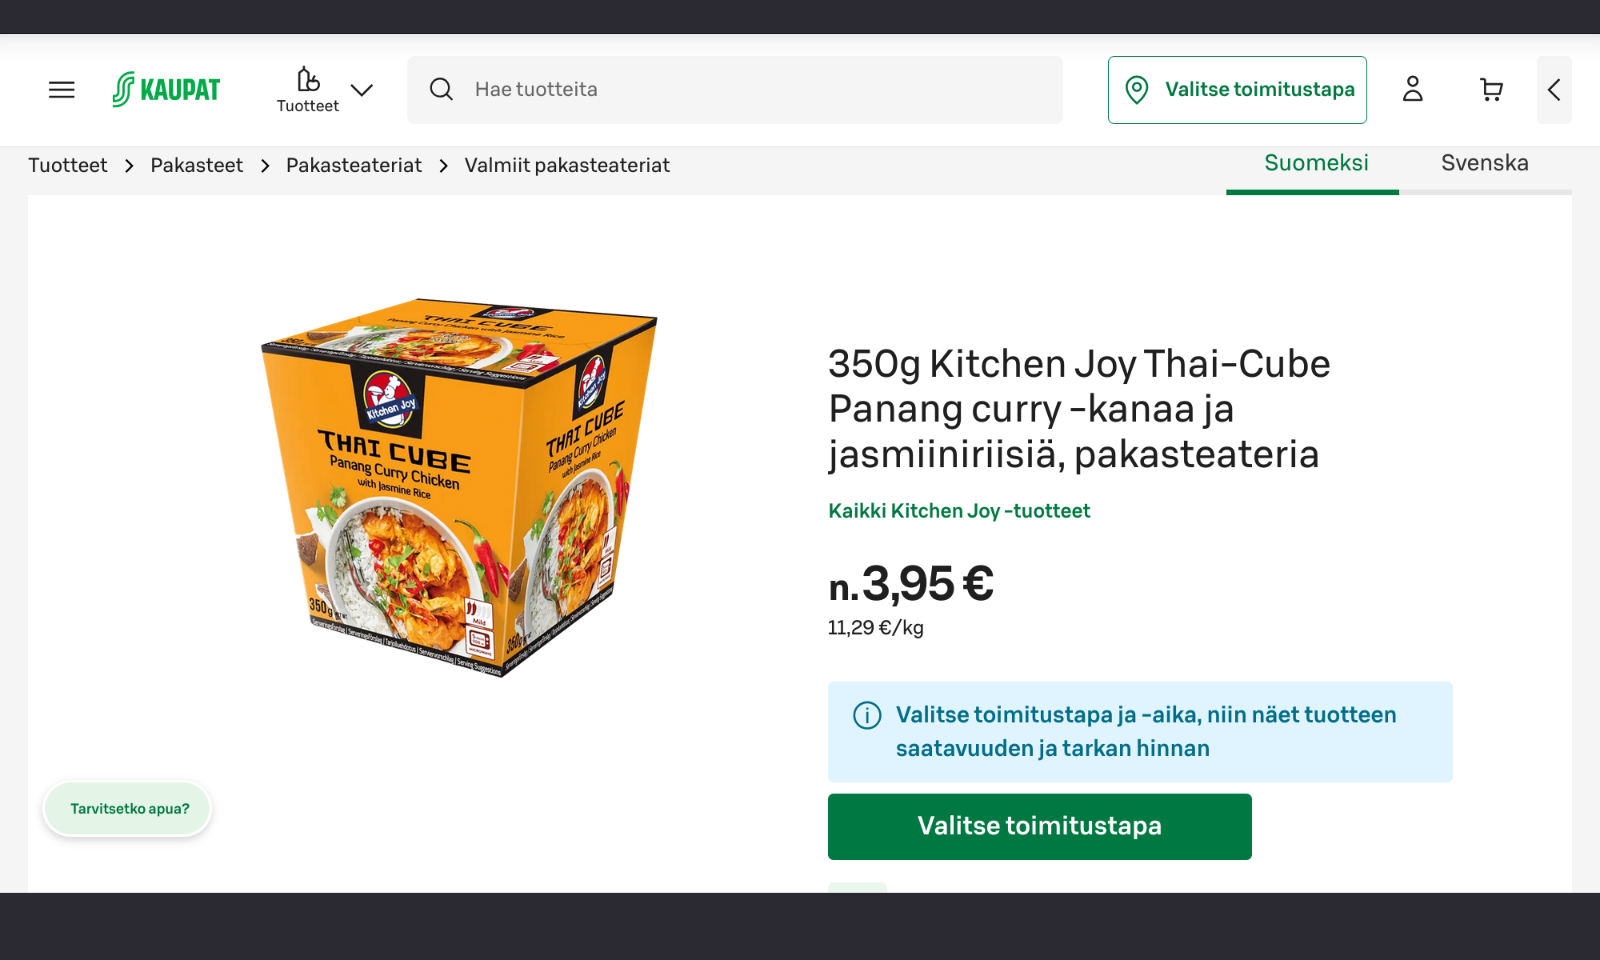
Task: Switch to the Svenska language tab
Action: coord(1484,163)
